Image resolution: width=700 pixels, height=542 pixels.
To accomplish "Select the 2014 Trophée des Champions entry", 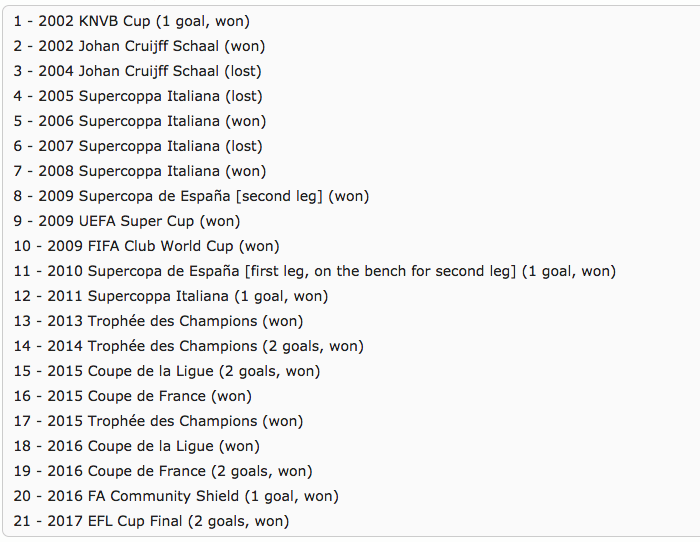I will coord(189,346).
